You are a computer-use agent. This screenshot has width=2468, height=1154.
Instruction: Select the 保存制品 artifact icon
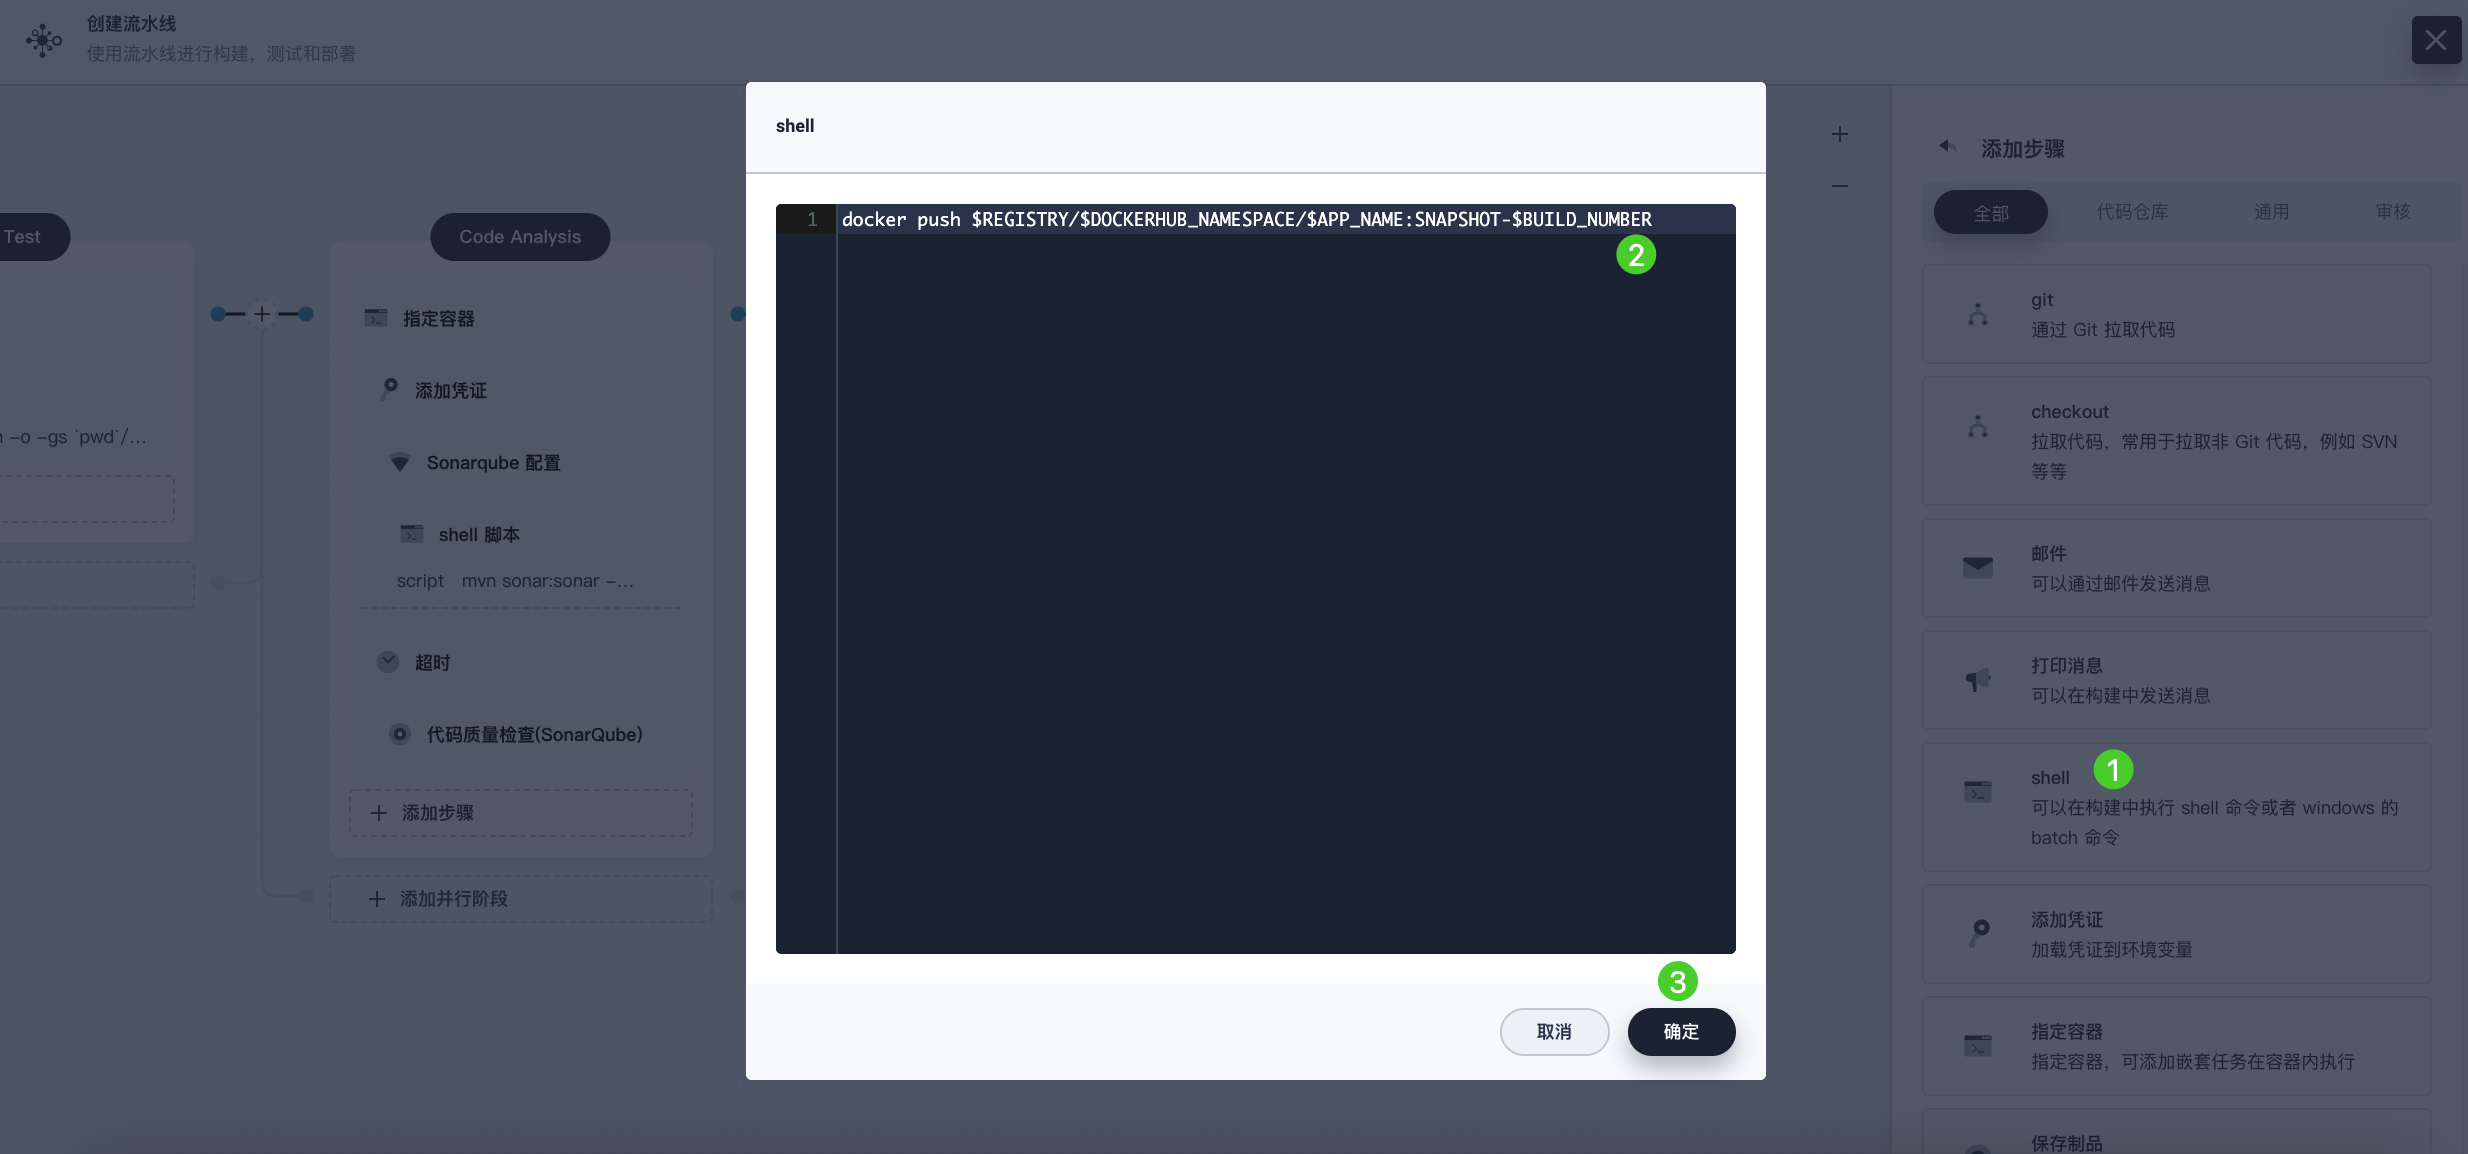pyautogui.click(x=1978, y=1148)
